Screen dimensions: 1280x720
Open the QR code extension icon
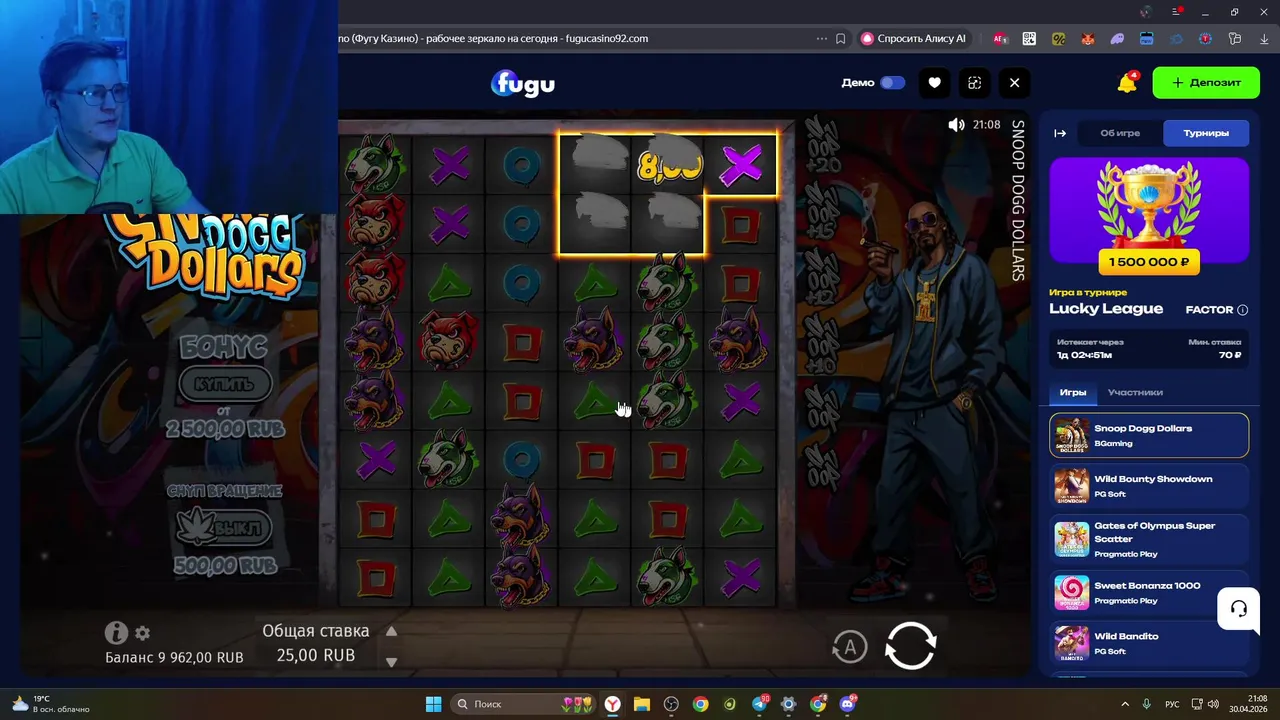pyautogui.click(x=1029, y=39)
